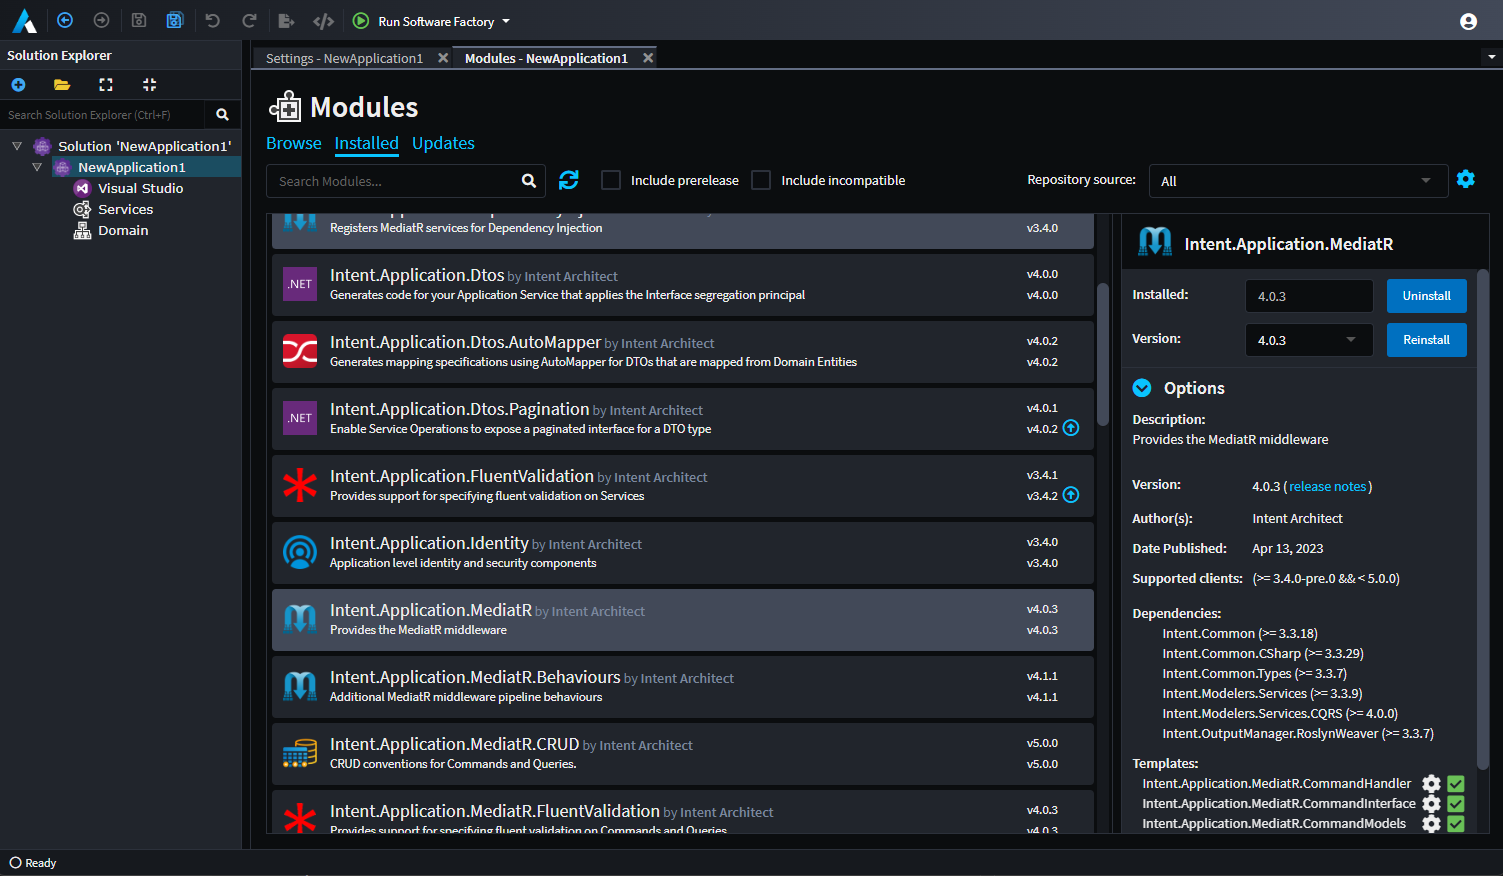Click the green Run play icon
The image size is (1503, 876).
tap(361, 21)
